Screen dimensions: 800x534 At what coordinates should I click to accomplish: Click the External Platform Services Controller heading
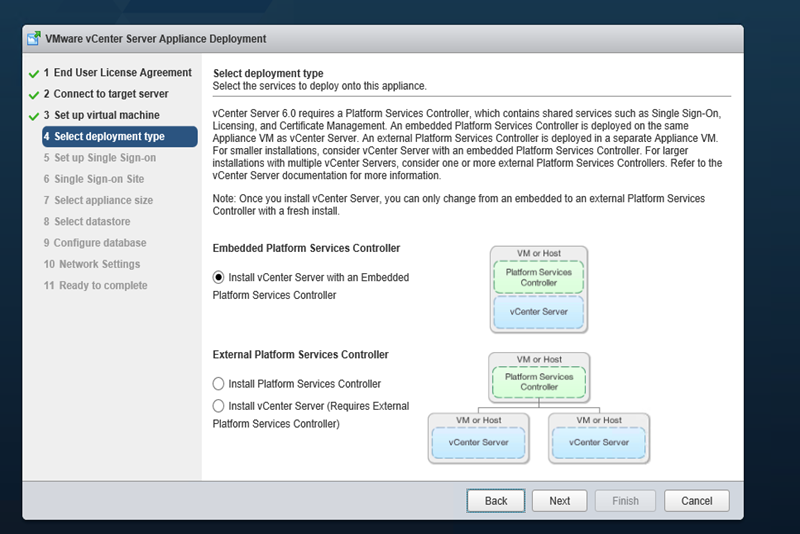coord(301,354)
